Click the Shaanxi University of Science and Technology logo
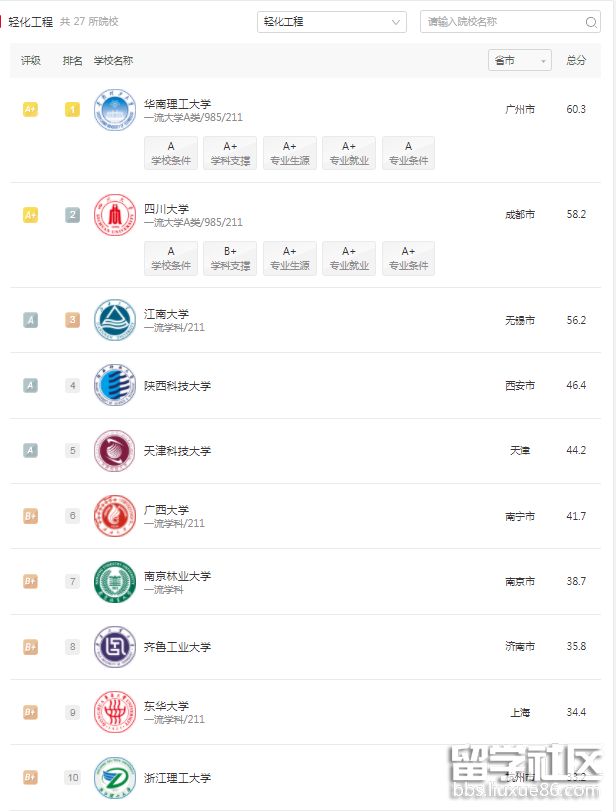The height and width of the screenshot is (812, 616). 113,384
